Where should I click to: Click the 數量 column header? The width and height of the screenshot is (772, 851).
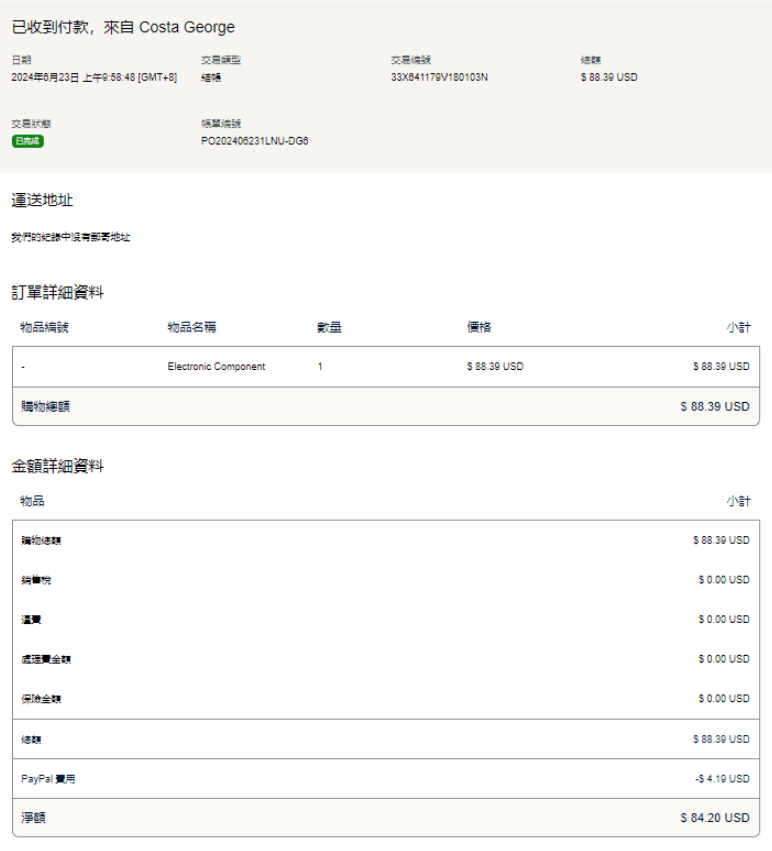[x=329, y=327]
